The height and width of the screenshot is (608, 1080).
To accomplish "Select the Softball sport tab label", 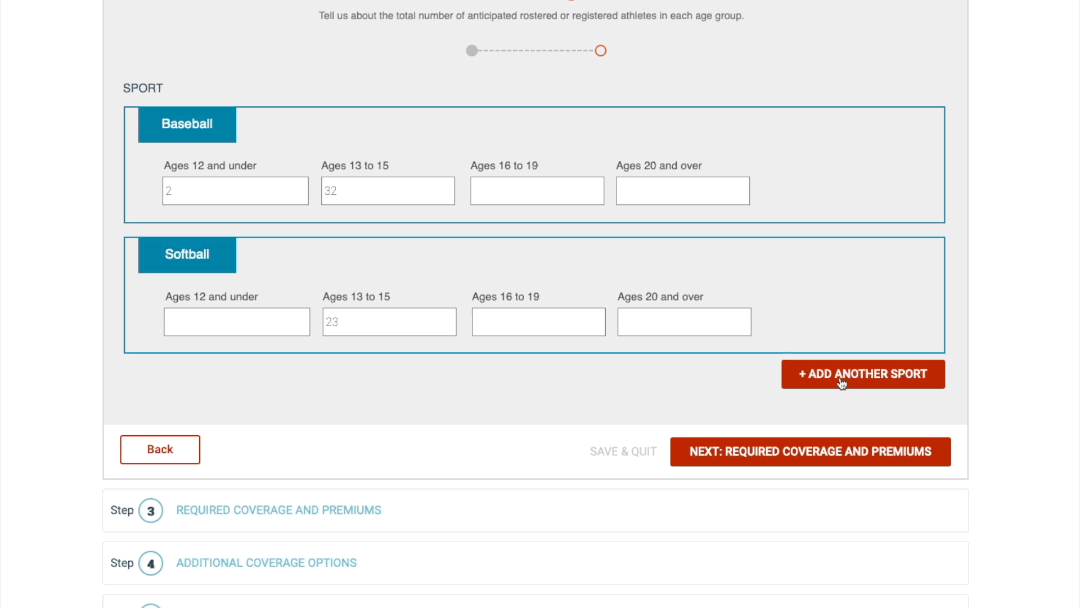I will [187, 255].
